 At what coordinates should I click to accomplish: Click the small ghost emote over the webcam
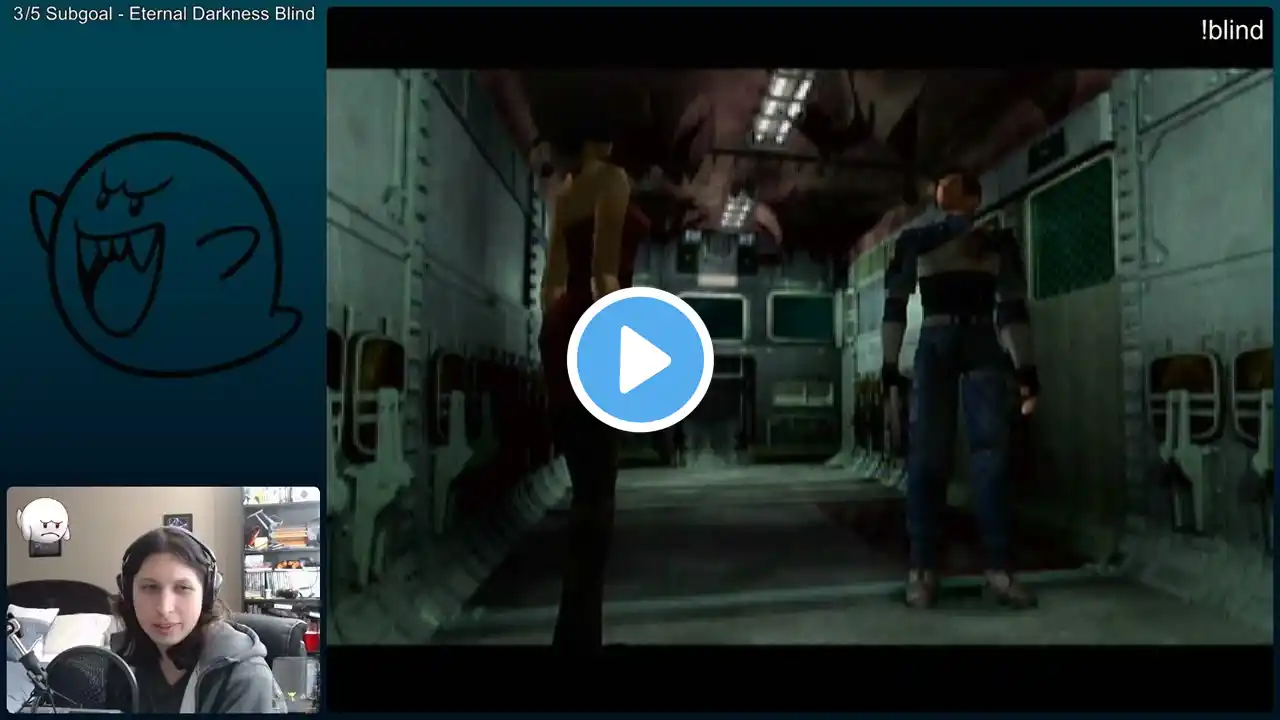pos(43,520)
